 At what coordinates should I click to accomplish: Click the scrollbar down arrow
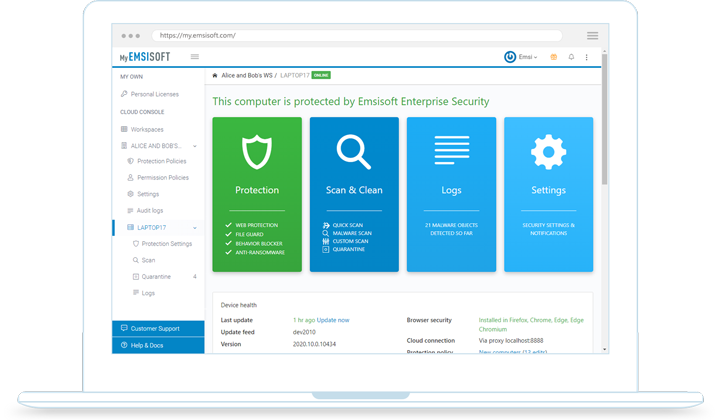tap(604, 349)
